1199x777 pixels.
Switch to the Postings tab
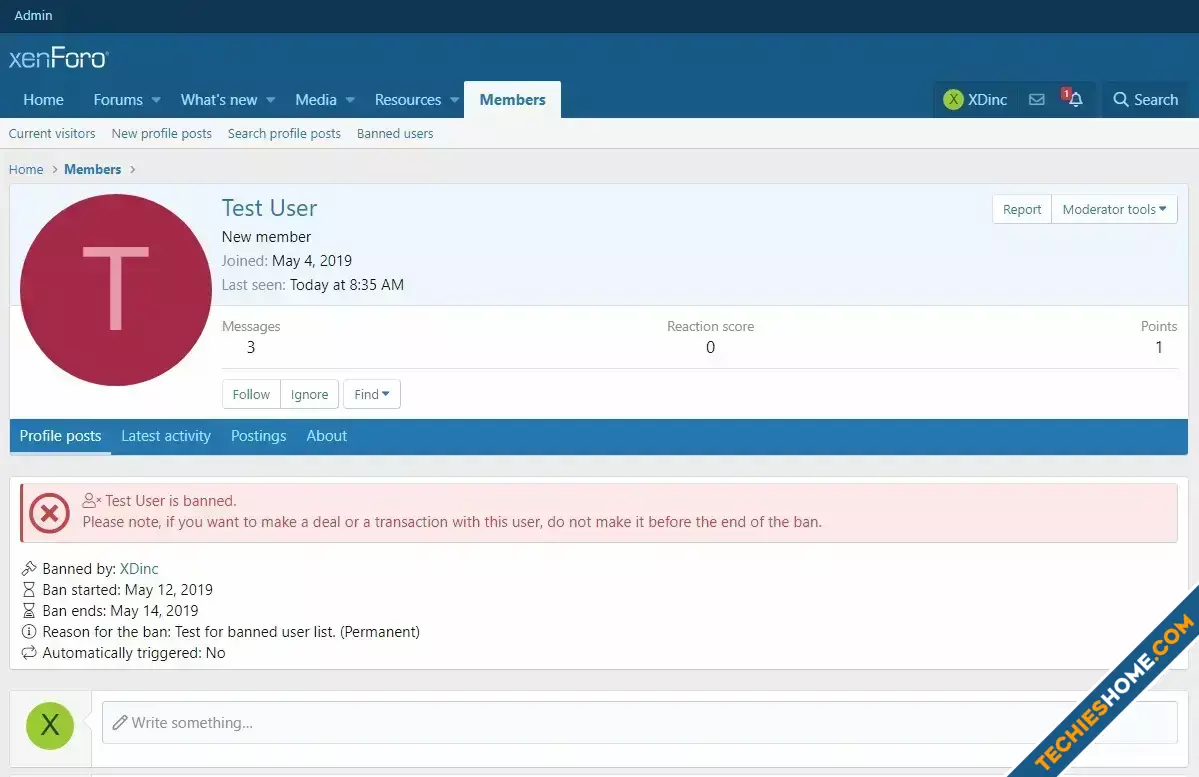258,436
